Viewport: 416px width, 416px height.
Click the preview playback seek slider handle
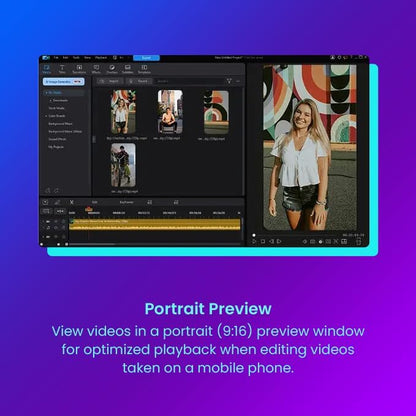click(x=254, y=235)
